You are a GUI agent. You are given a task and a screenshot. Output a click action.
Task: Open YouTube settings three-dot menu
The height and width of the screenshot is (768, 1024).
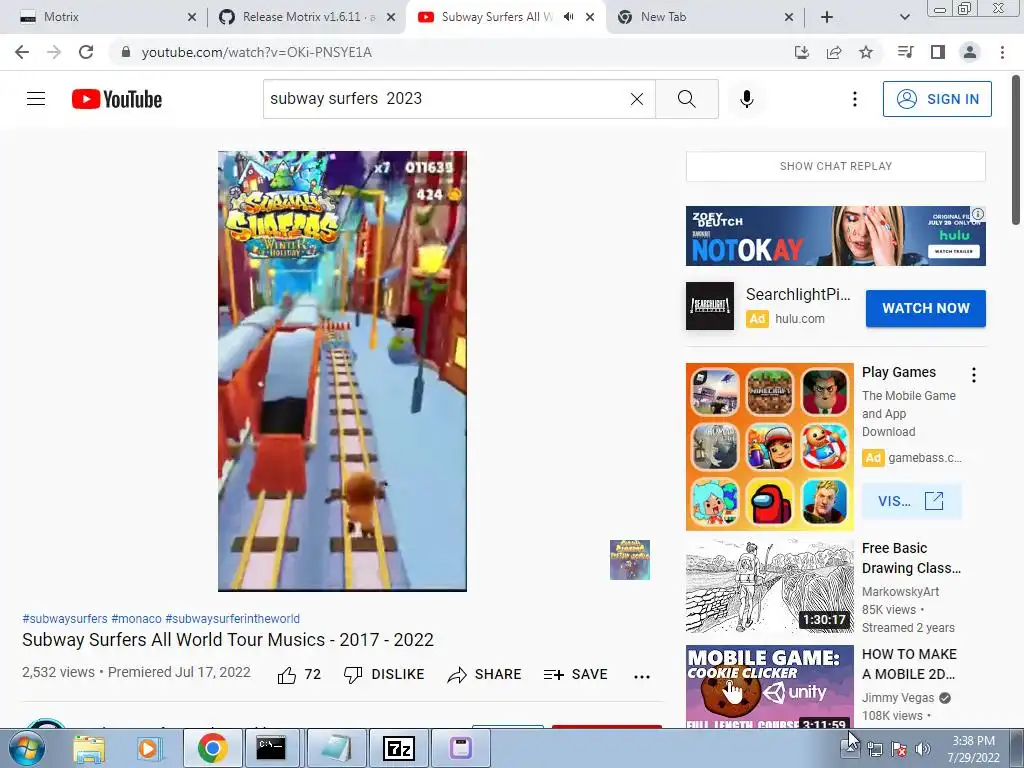pyautogui.click(x=854, y=99)
